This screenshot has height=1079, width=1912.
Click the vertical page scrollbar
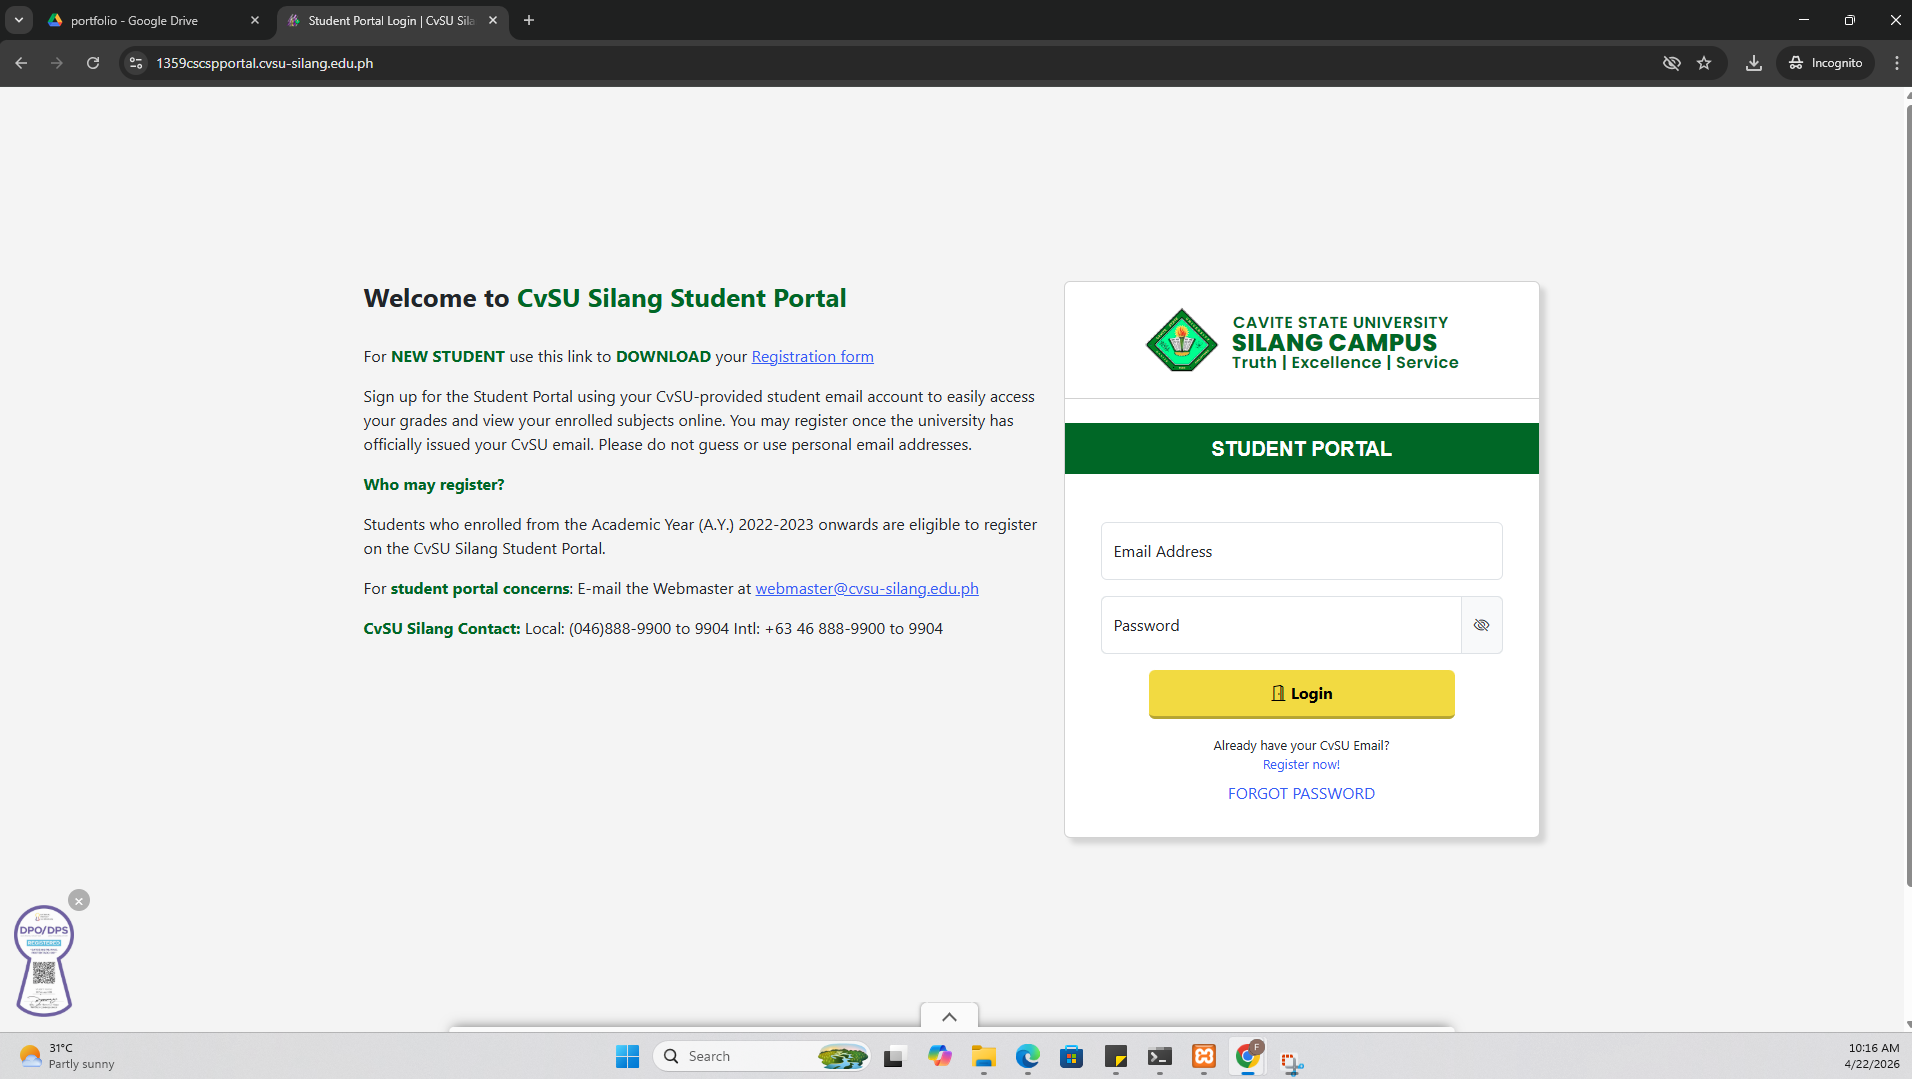(x=1908, y=495)
